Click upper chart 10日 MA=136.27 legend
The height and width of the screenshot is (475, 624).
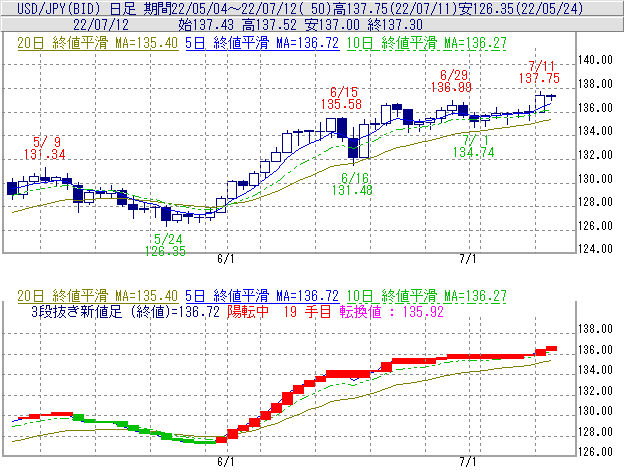tap(427, 43)
